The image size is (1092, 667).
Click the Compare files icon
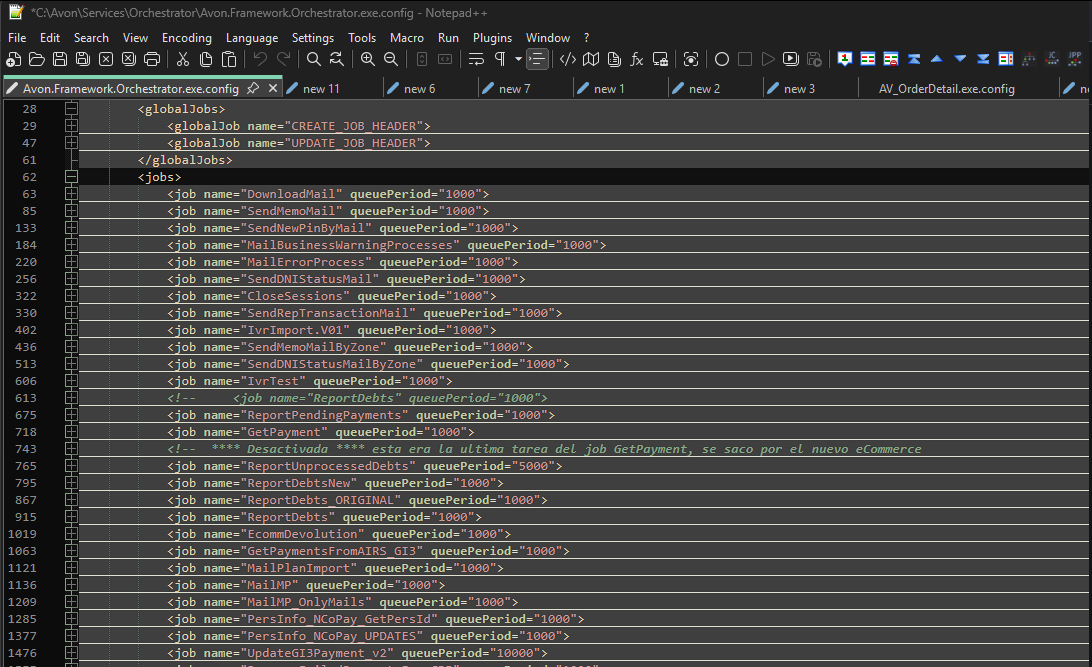pos(868,59)
